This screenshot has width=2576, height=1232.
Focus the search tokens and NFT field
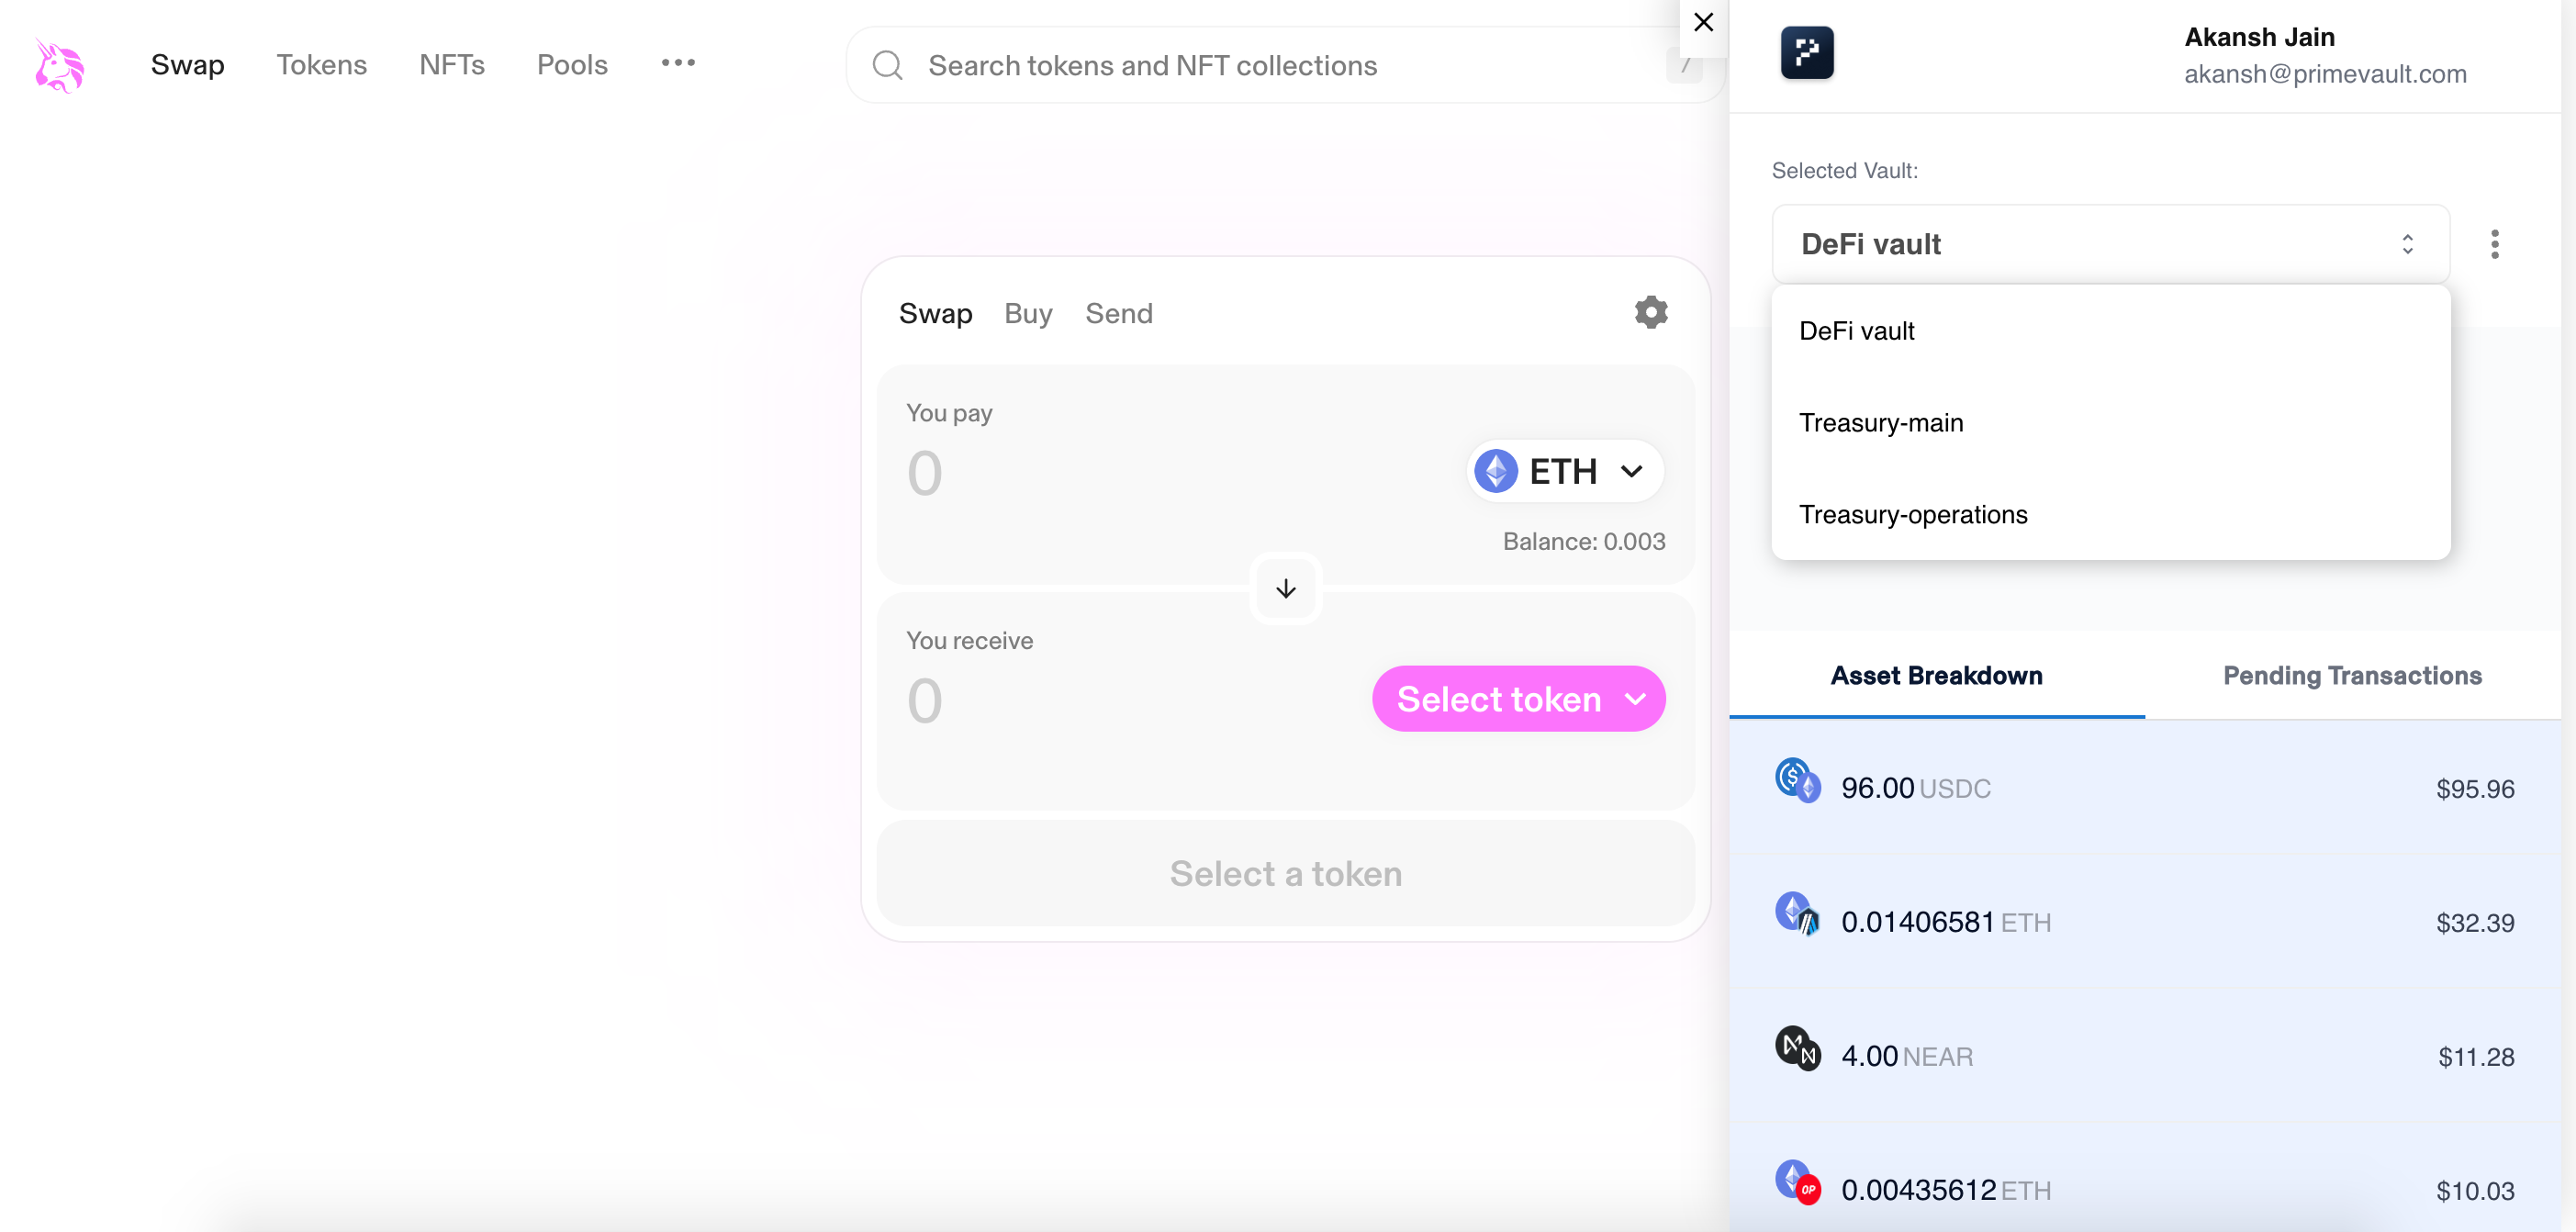pyautogui.click(x=1284, y=65)
